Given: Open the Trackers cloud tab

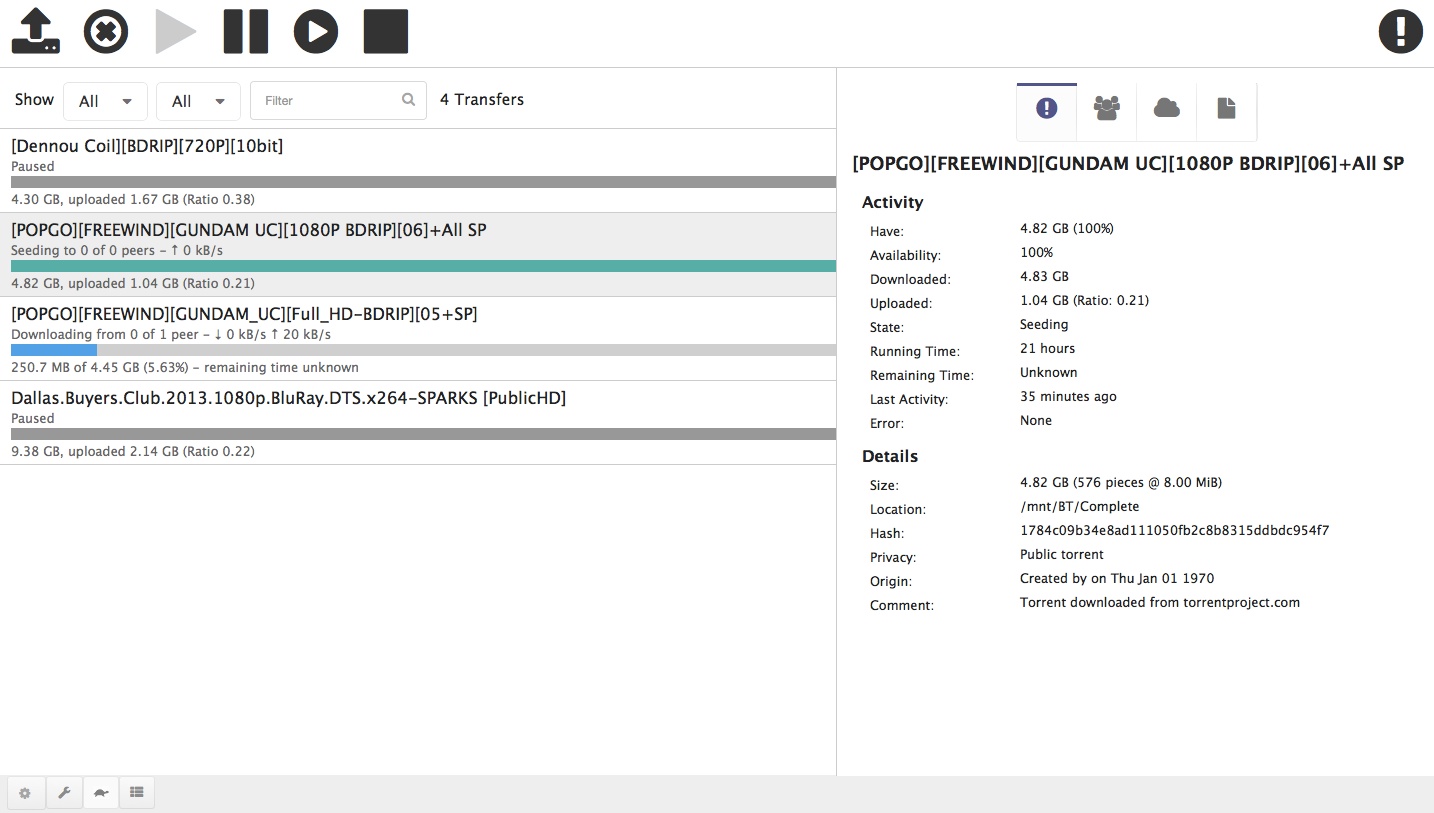Looking at the screenshot, I should 1167,111.
